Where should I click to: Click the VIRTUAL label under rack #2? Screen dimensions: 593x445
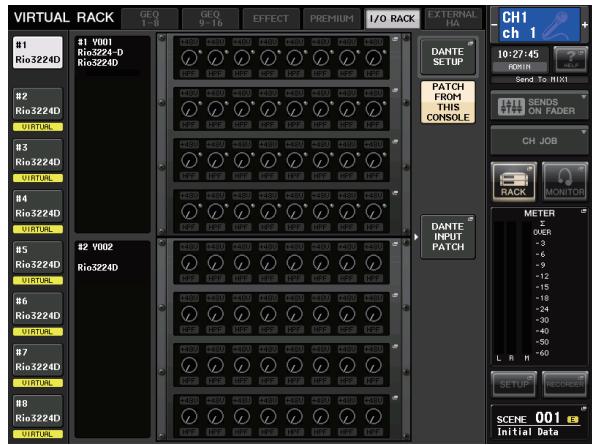37,127
